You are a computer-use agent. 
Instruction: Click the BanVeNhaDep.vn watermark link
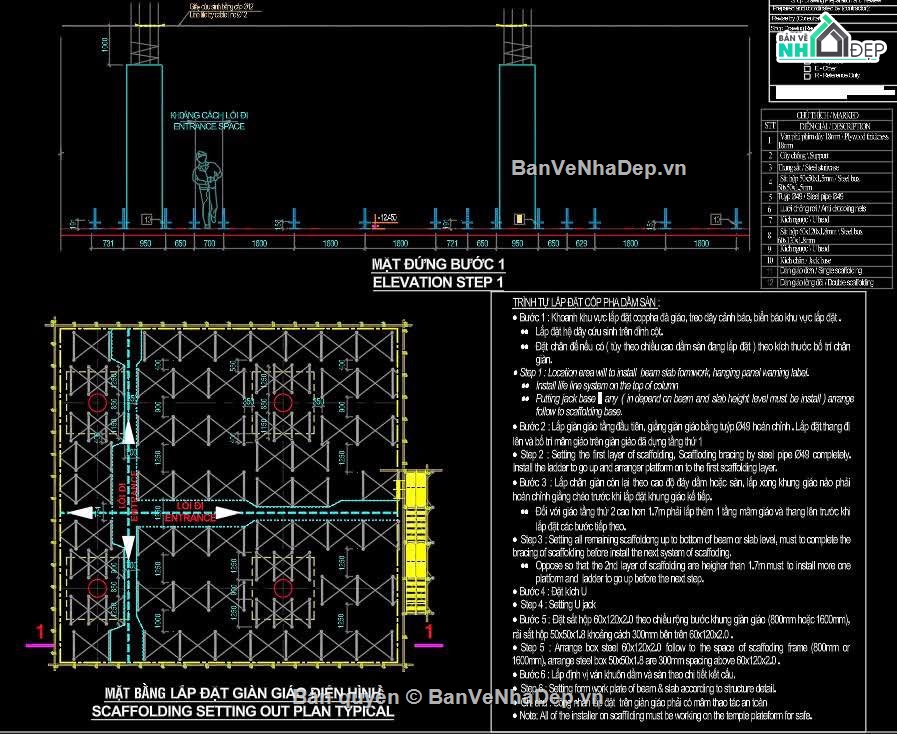tap(598, 168)
